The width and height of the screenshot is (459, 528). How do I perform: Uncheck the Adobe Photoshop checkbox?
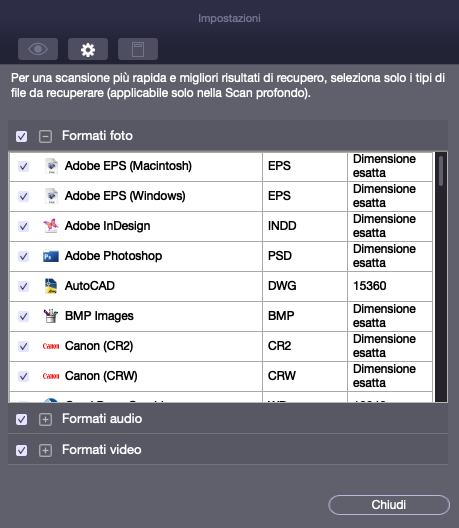click(x=24, y=257)
